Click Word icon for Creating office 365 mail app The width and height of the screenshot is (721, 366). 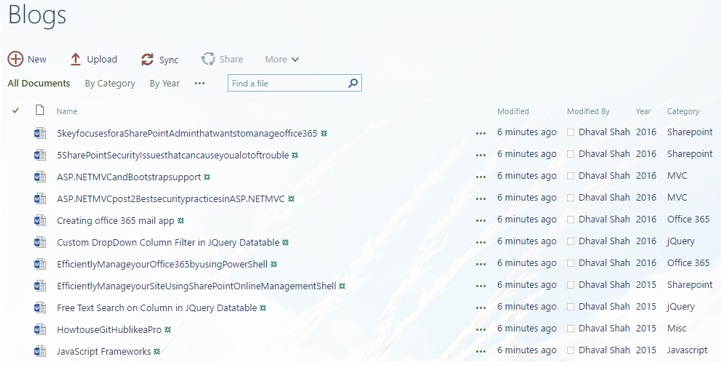tap(40, 221)
